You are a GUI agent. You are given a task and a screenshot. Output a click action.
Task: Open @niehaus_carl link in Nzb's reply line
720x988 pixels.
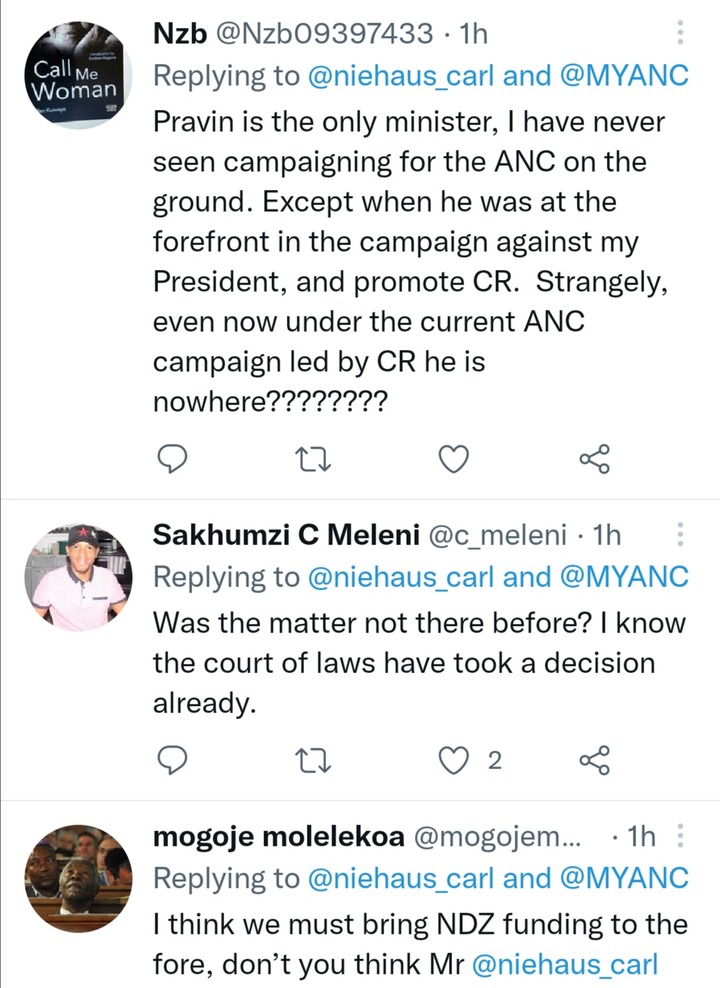[401, 76]
